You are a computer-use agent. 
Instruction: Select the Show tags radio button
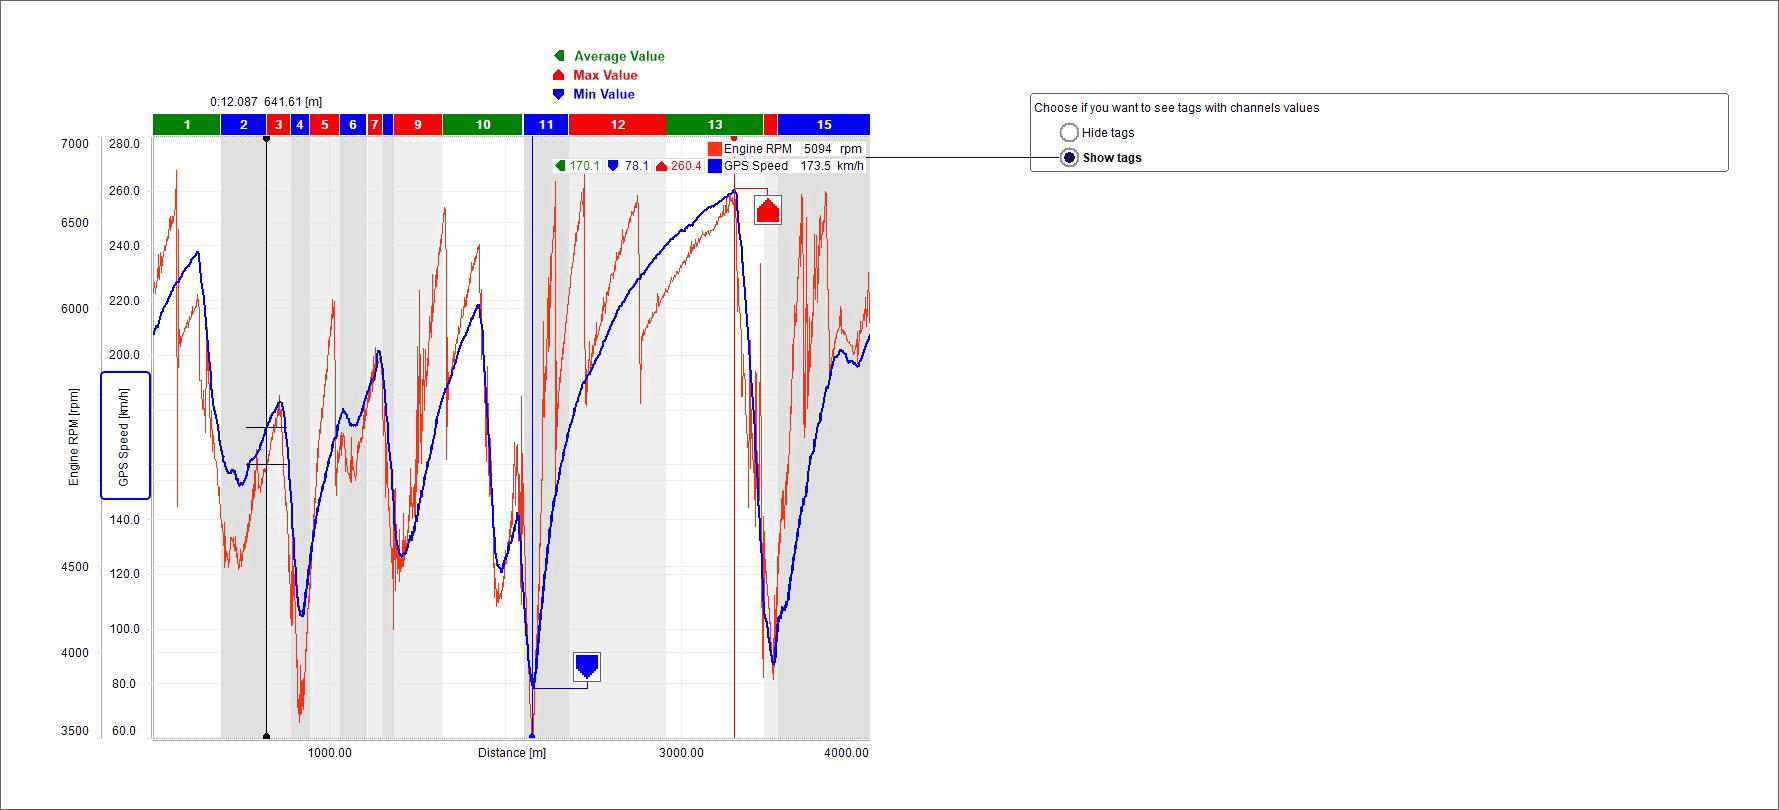click(x=1069, y=157)
